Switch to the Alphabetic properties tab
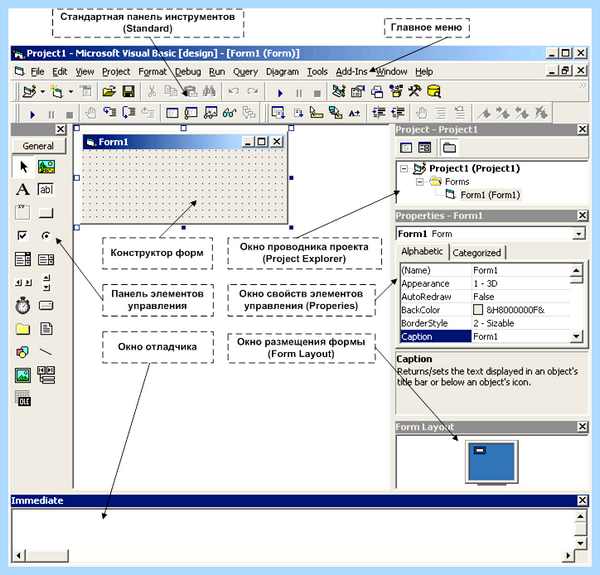This screenshot has width=600, height=575. (422, 251)
